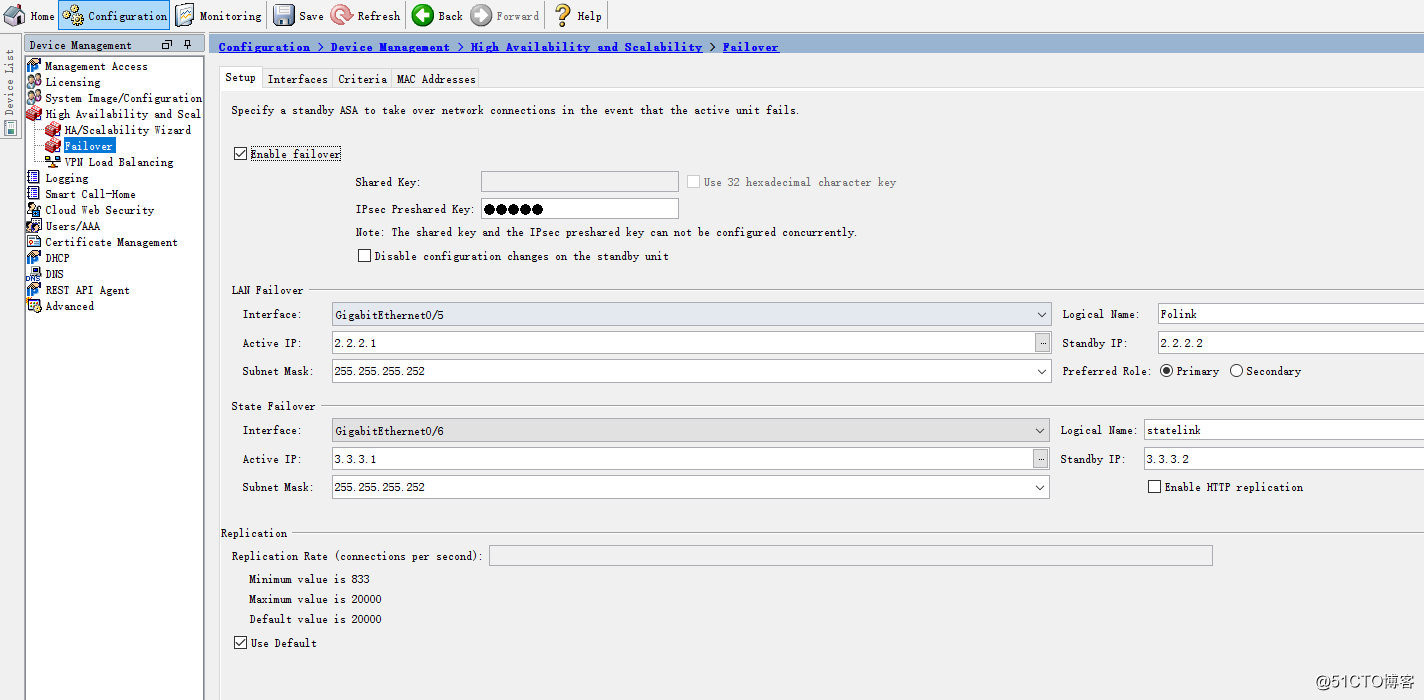Image resolution: width=1424 pixels, height=700 pixels.
Task: Check Disable configuration changes on standby unit
Action: [x=364, y=256]
